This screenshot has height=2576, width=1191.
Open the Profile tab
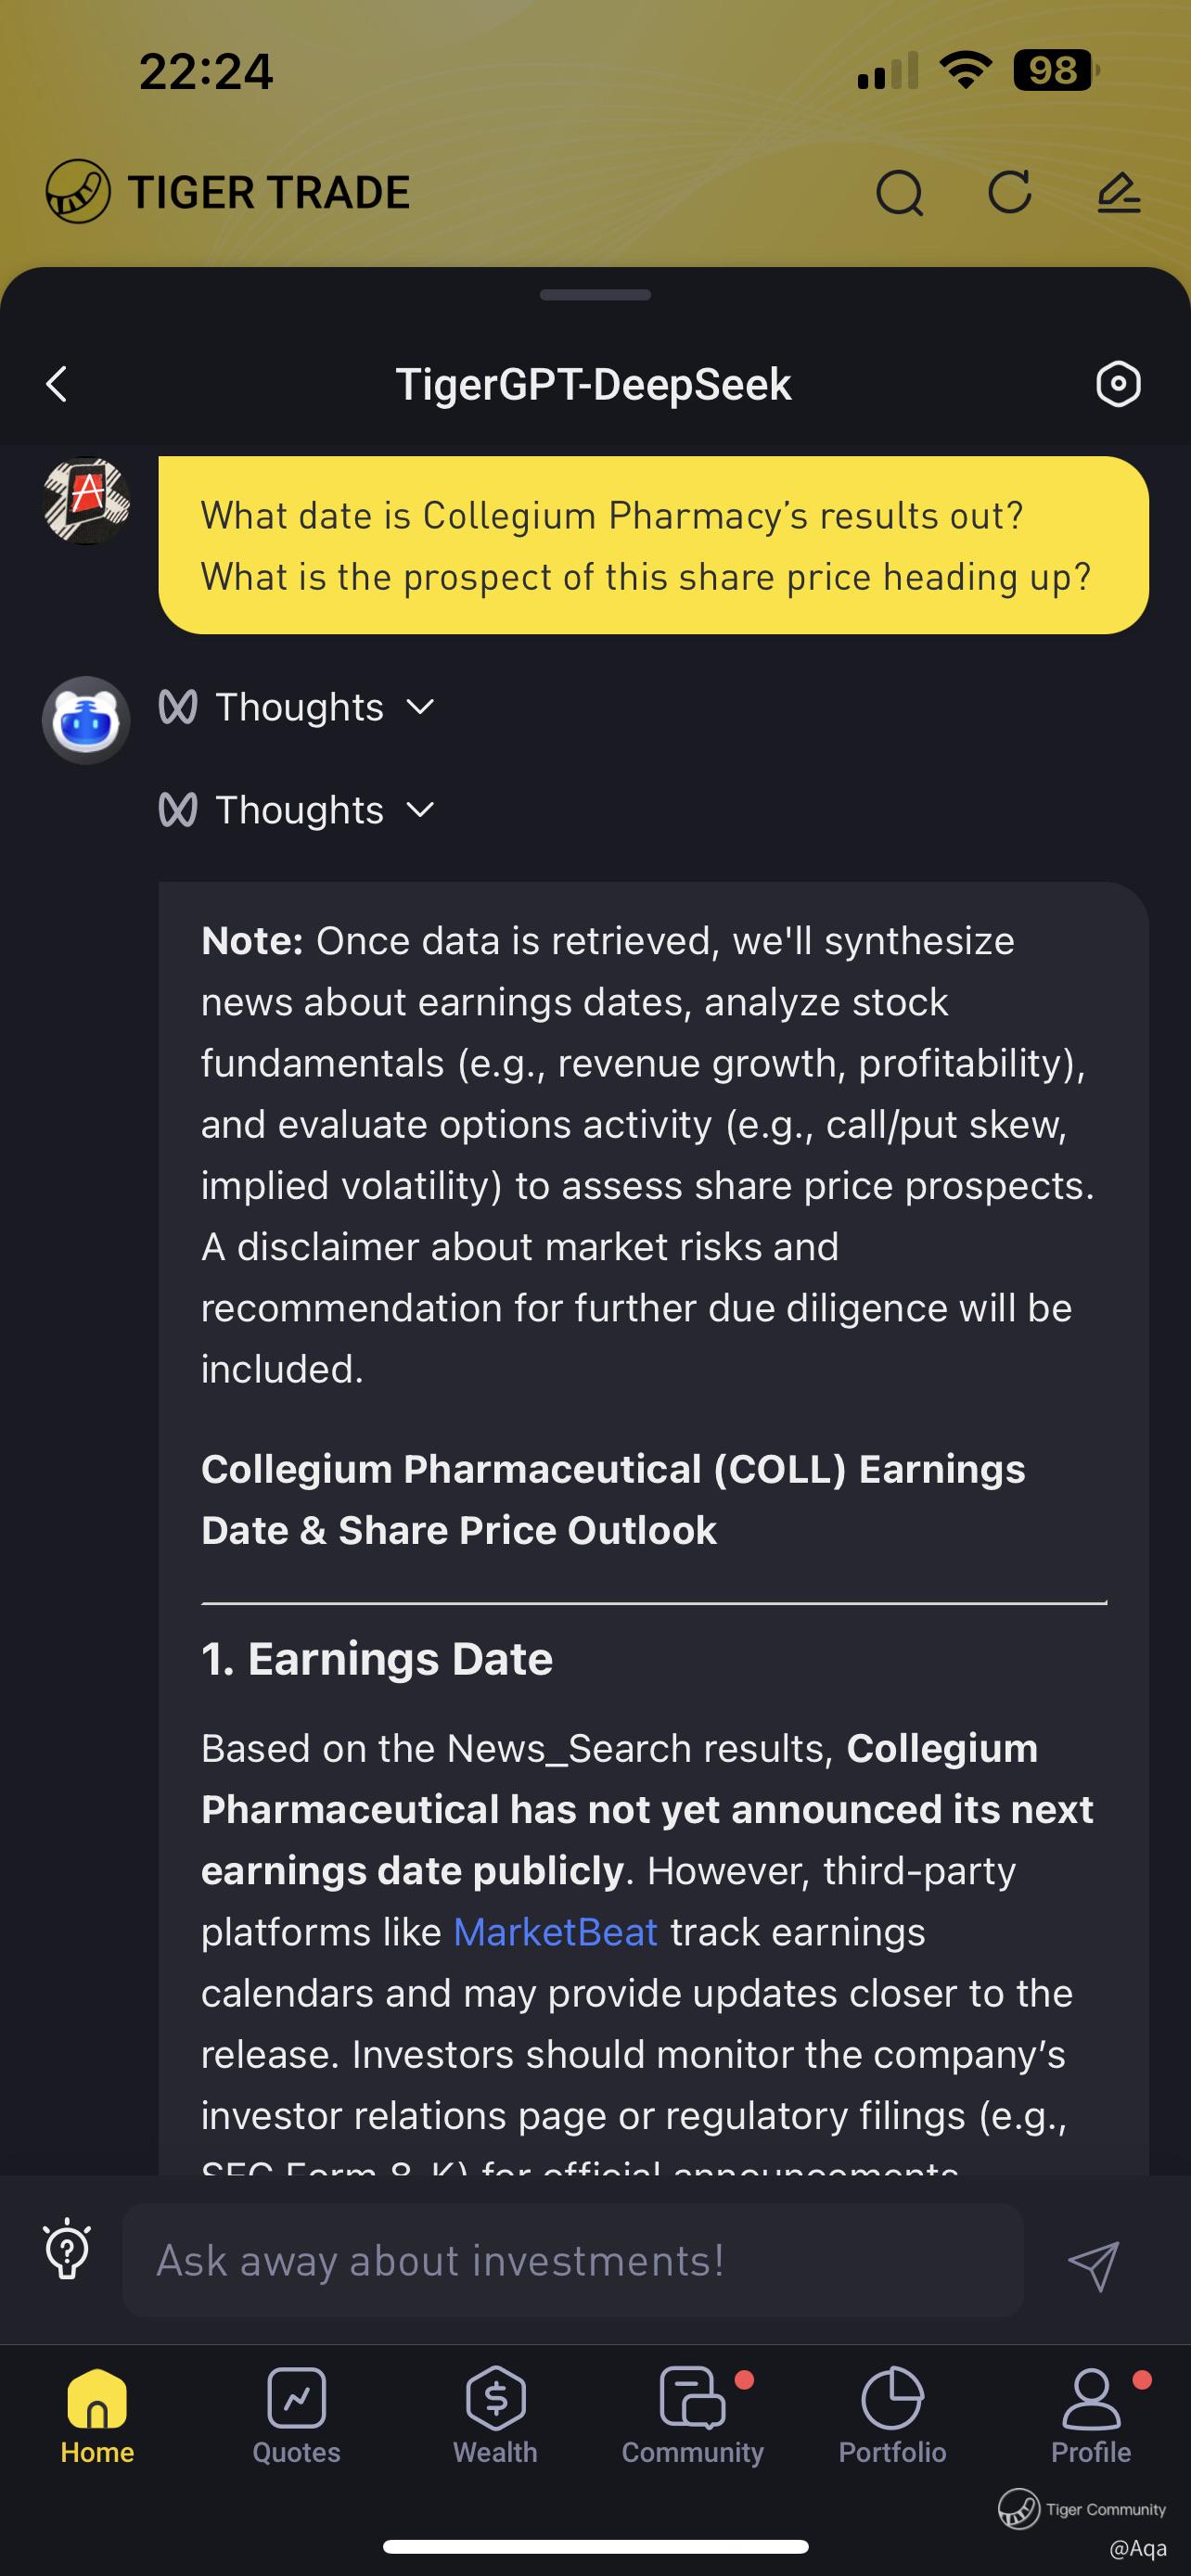point(1090,2416)
